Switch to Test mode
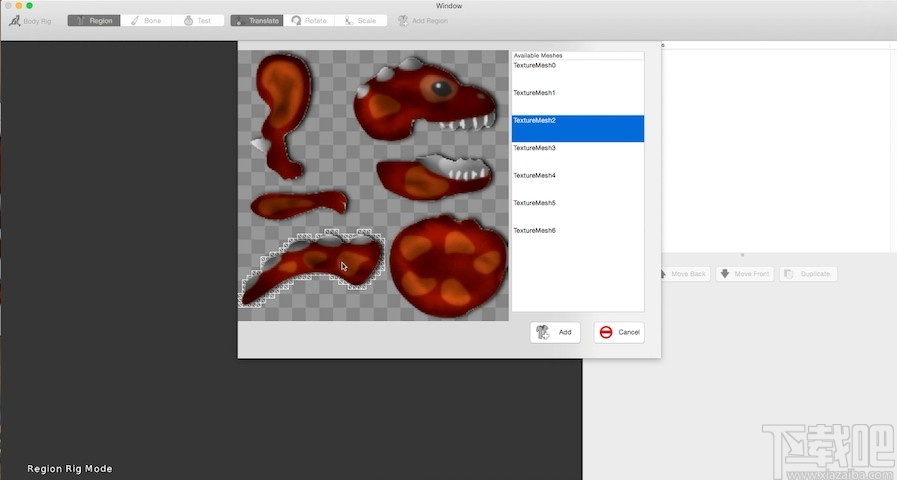 [x=197, y=21]
